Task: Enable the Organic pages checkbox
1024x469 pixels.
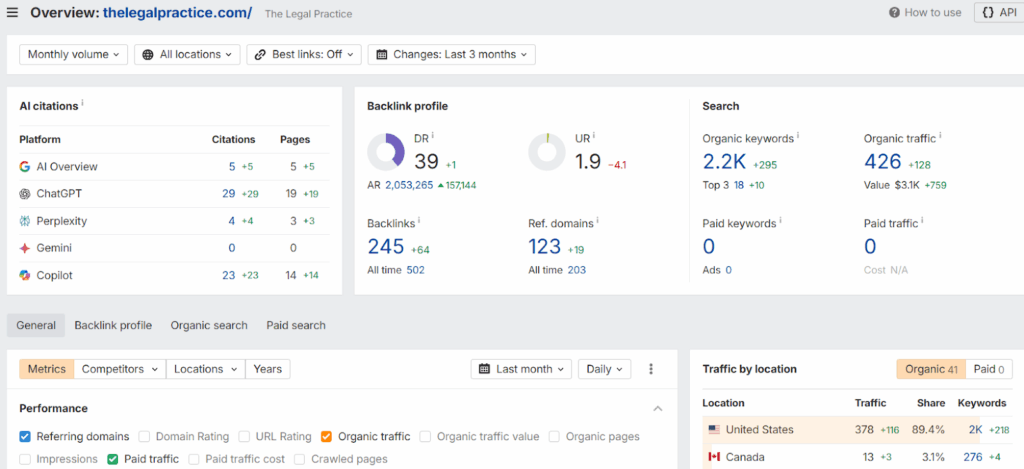Action: tap(554, 436)
